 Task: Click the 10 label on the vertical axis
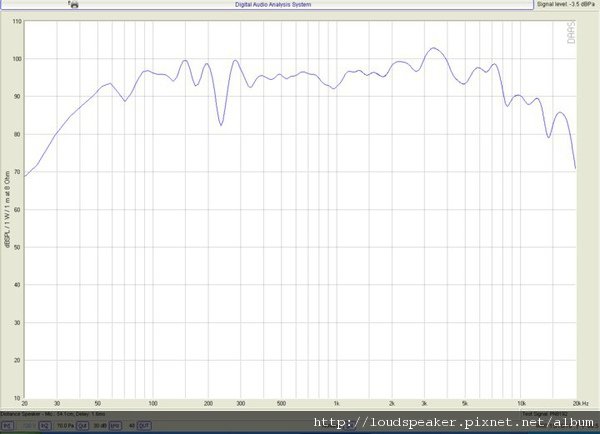(x=18, y=398)
